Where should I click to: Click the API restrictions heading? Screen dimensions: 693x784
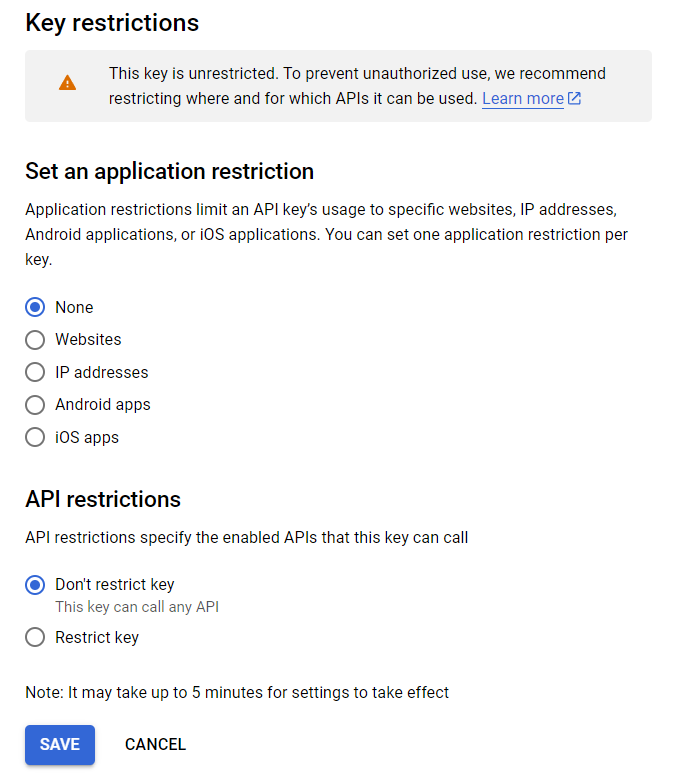[103, 500]
